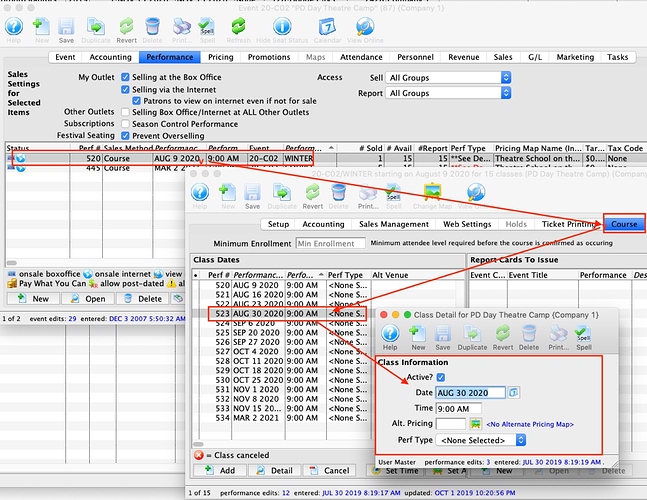Click Revert icon in performance window toolbar
647x500 pixels.
tap(313, 193)
